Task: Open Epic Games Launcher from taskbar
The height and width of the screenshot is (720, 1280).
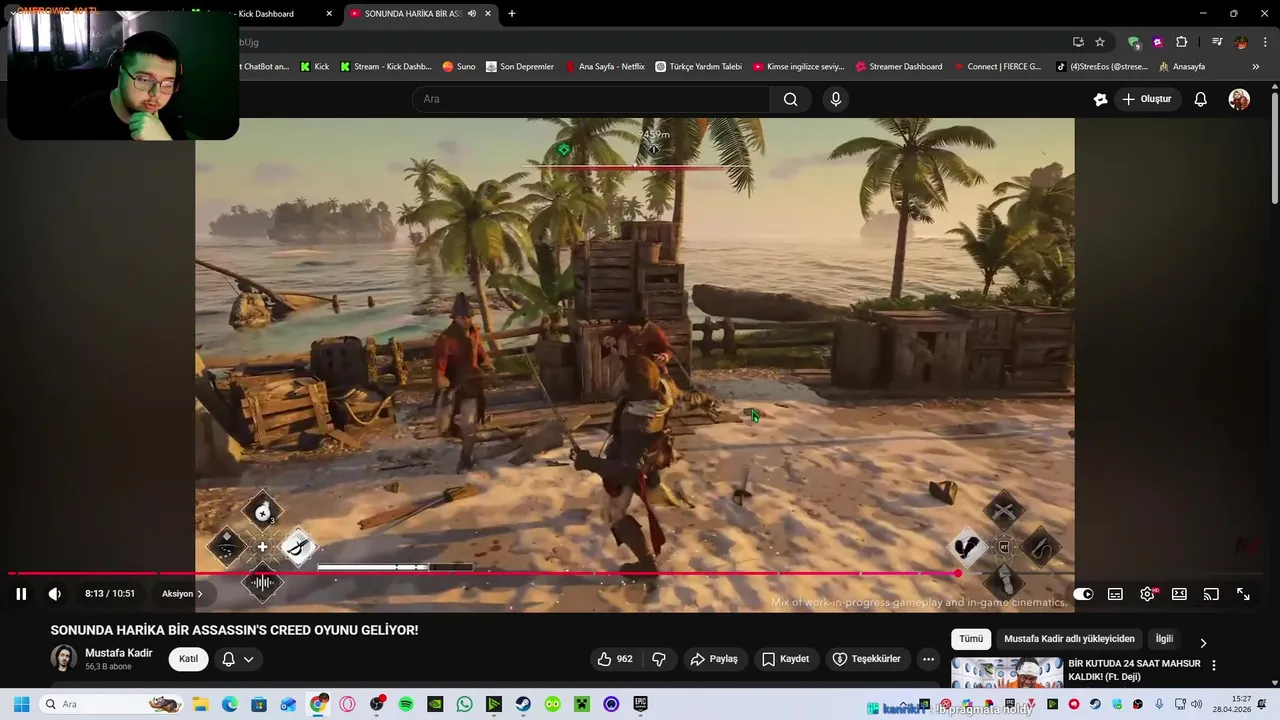Action: (640, 704)
